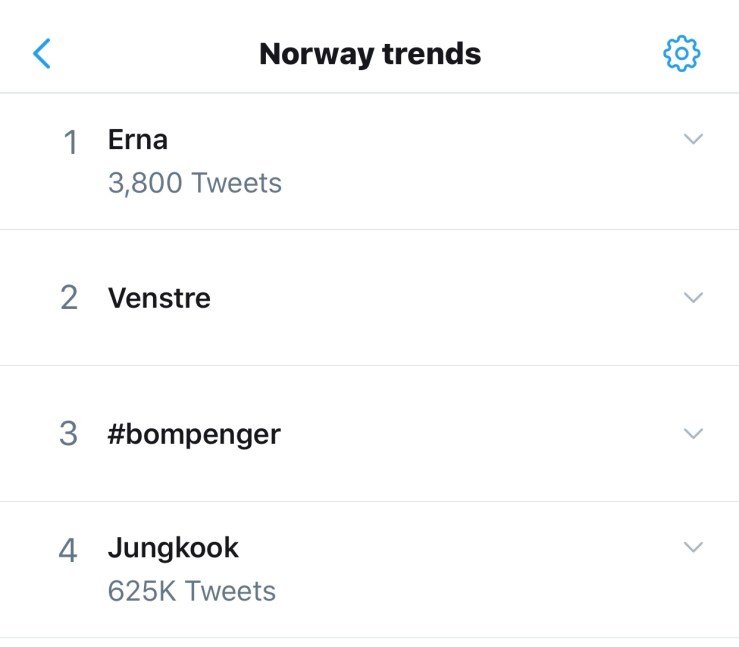Screen dimensions: 739x647
Task: View tweets about Venstre
Action: point(159,298)
